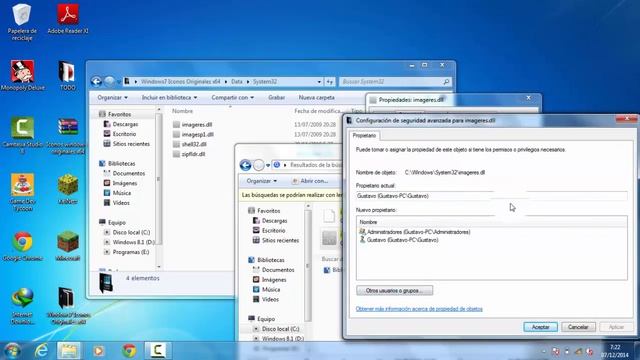Screen dimensions: 640x360
Task: Launch Game Dev Tycoon desktop icon
Action: [22, 192]
